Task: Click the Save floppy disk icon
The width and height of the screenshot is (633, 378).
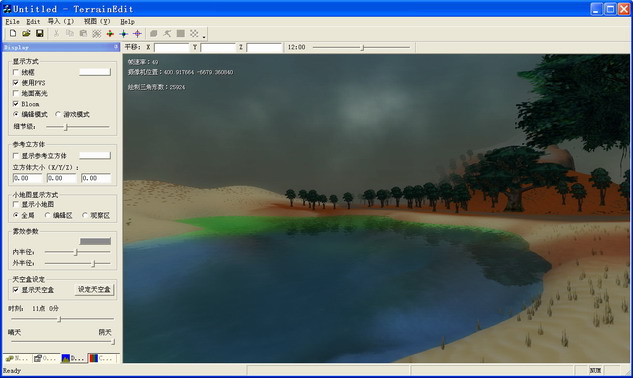Action: point(40,34)
